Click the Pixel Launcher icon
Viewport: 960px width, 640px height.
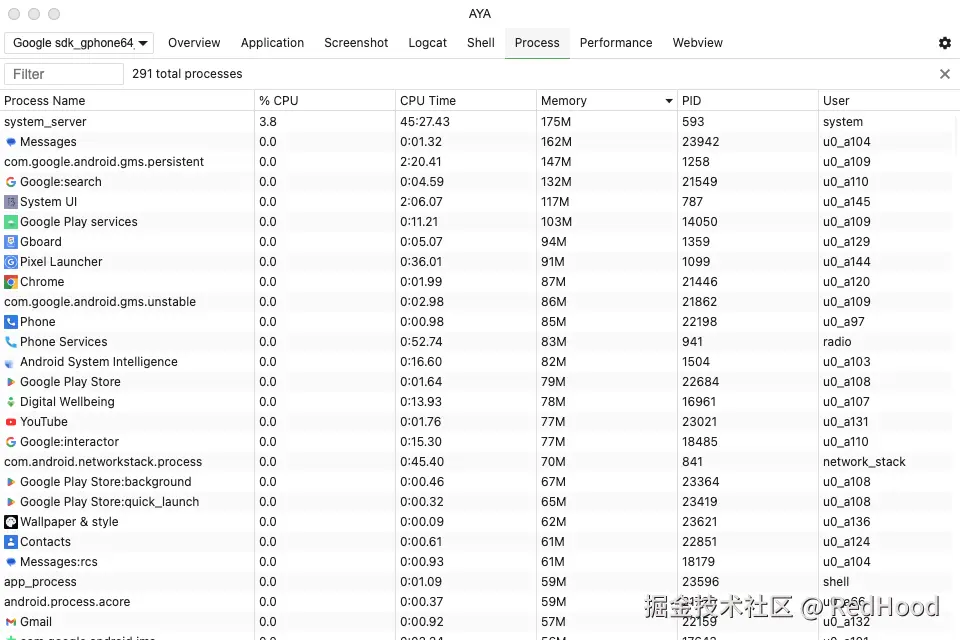click(x=10, y=262)
